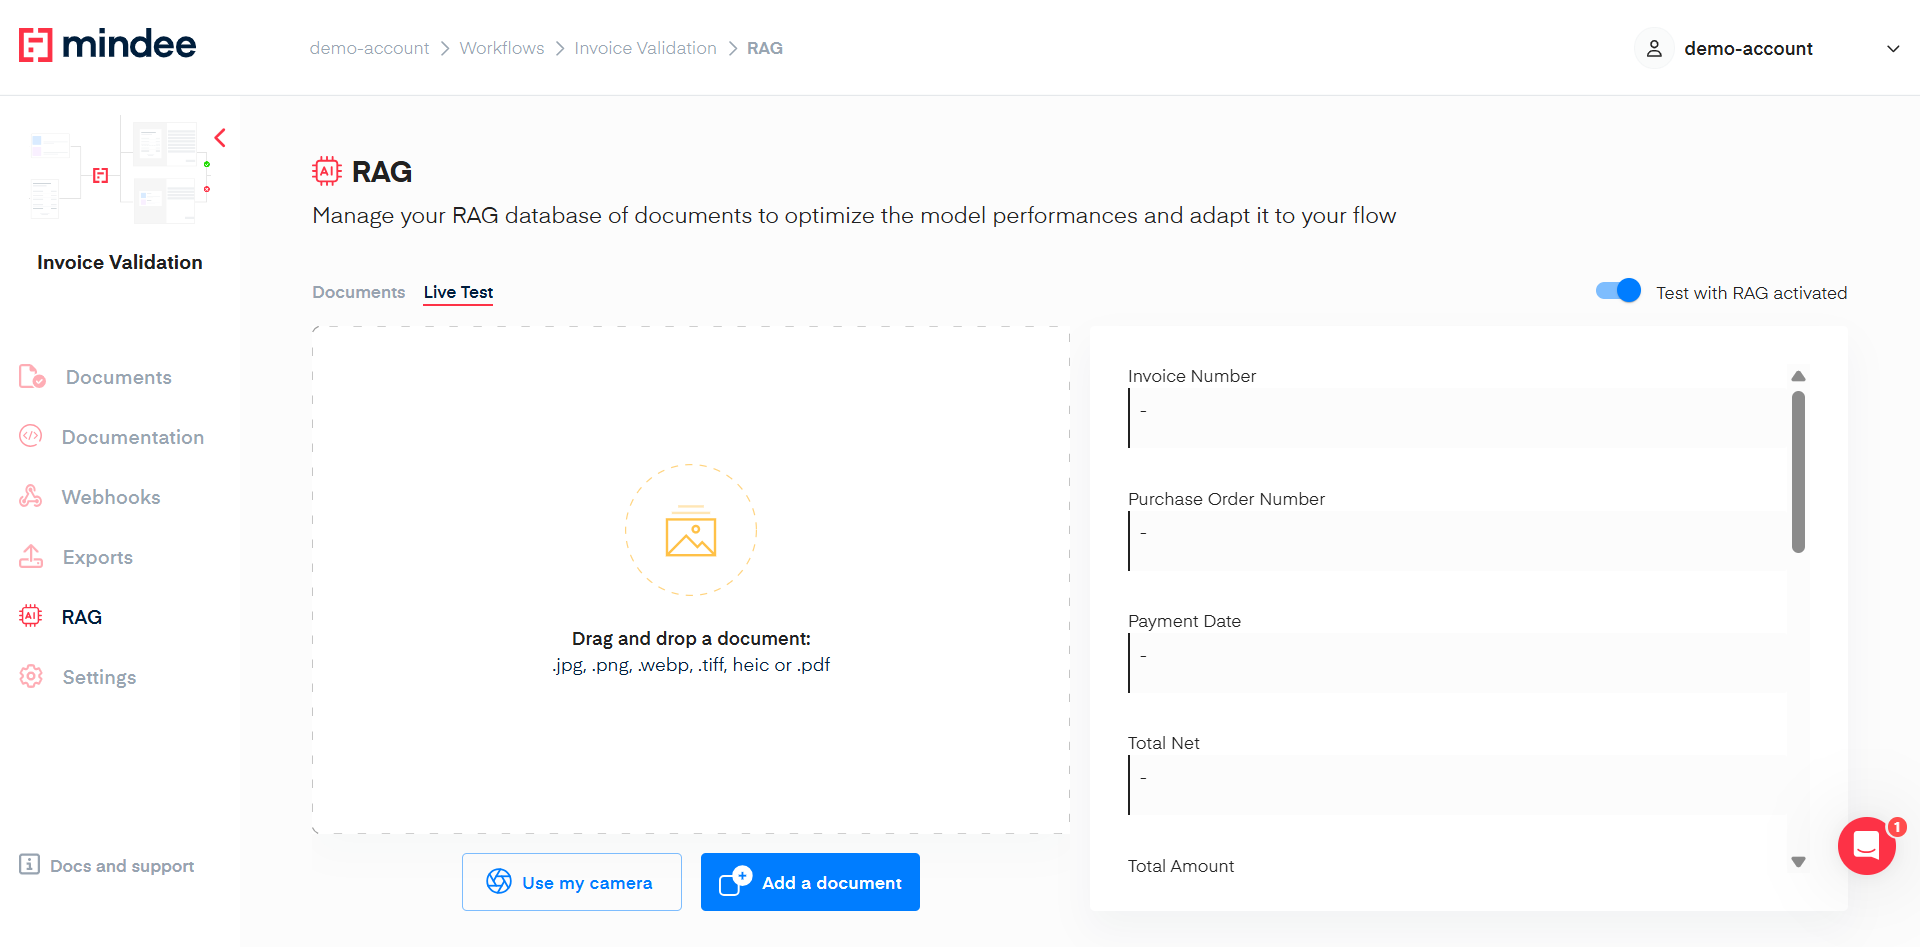Click the Invoice Validation workflow thumbnail
Image resolution: width=1920 pixels, height=947 pixels.
pyautogui.click(x=120, y=170)
